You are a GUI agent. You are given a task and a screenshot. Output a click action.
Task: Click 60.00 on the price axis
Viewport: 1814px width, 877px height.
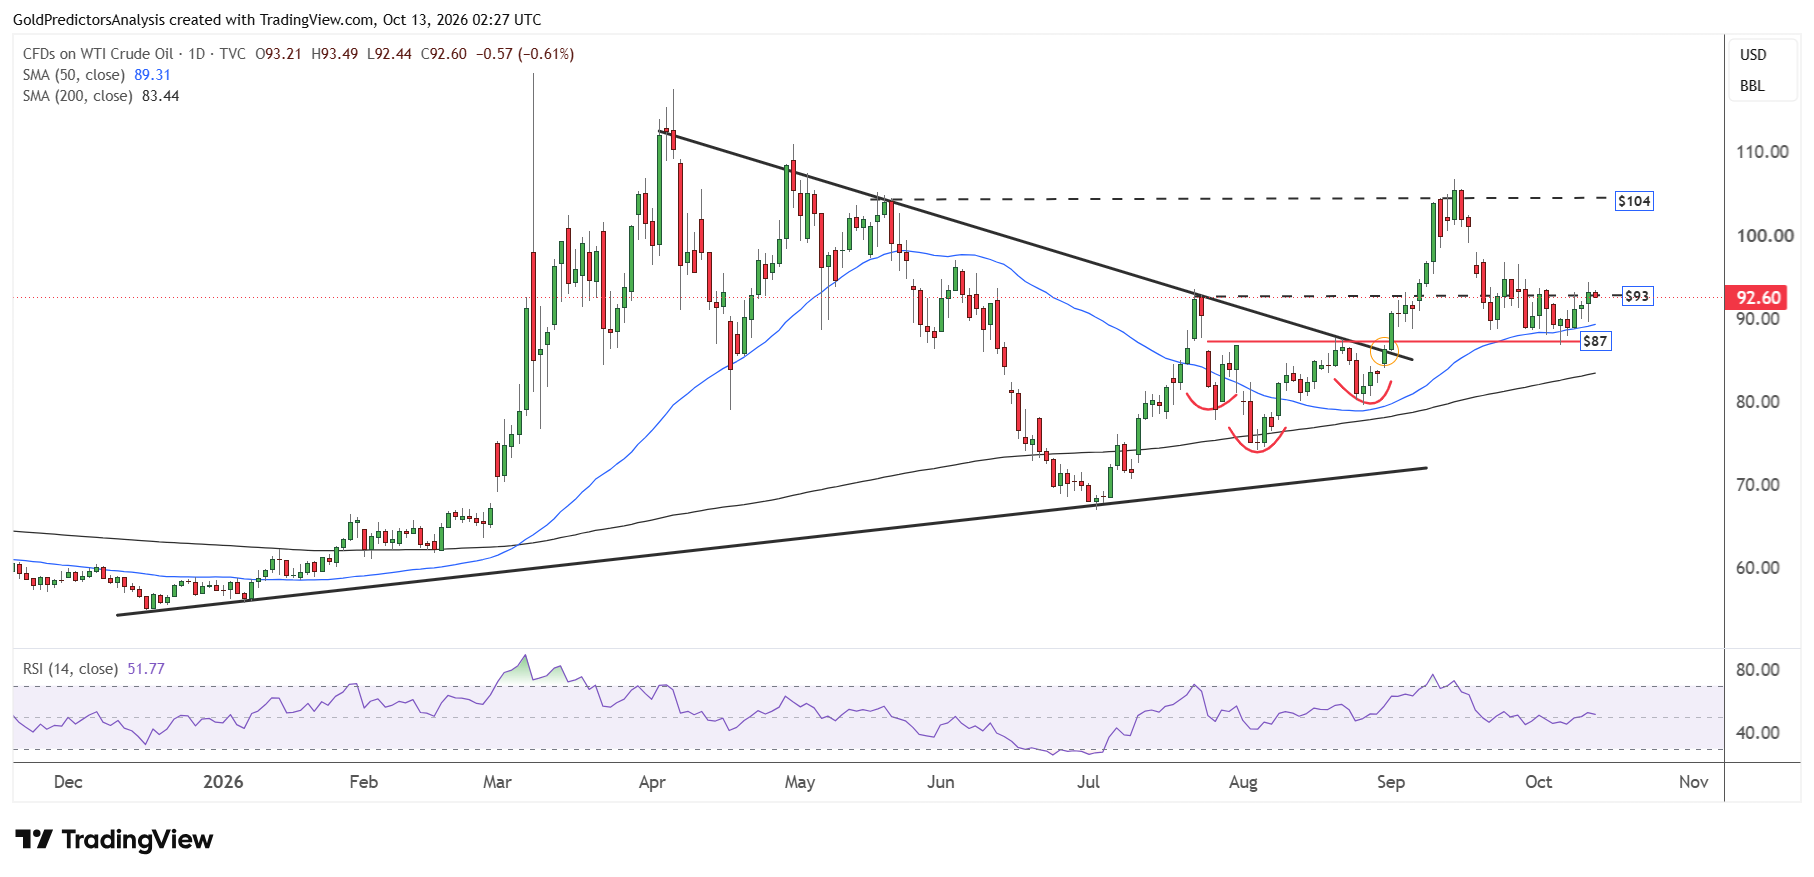click(1758, 568)
